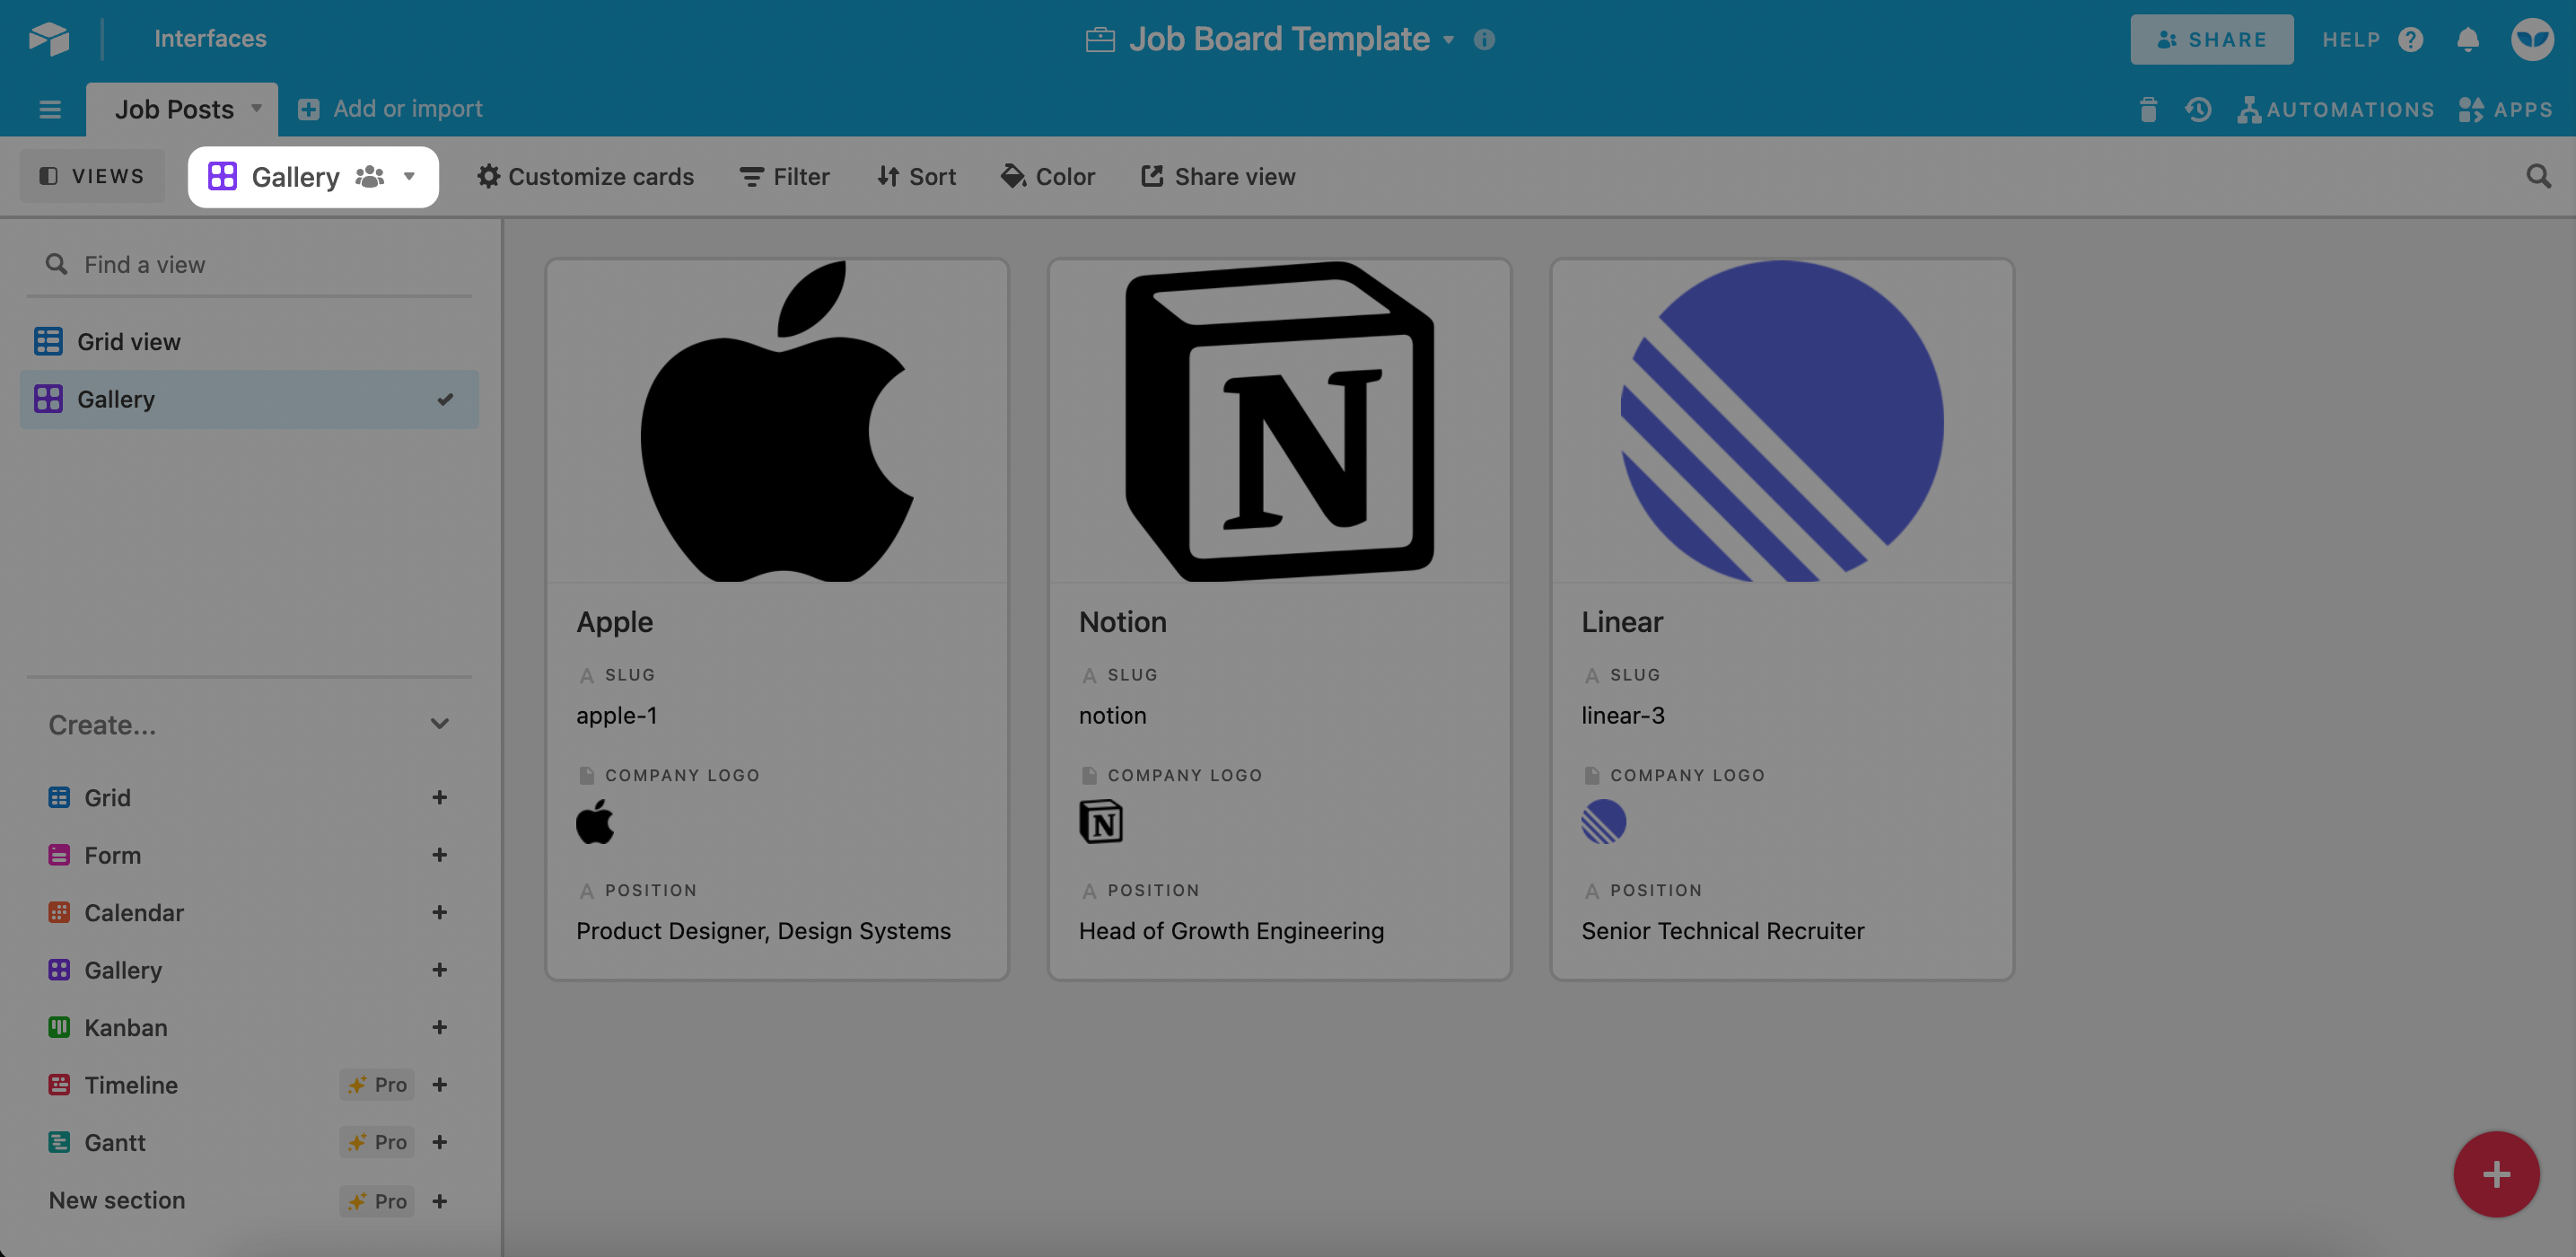Screen dimensions: 2576x1257
Task: Open the Apple record card cover
Action: coord(777,421)
